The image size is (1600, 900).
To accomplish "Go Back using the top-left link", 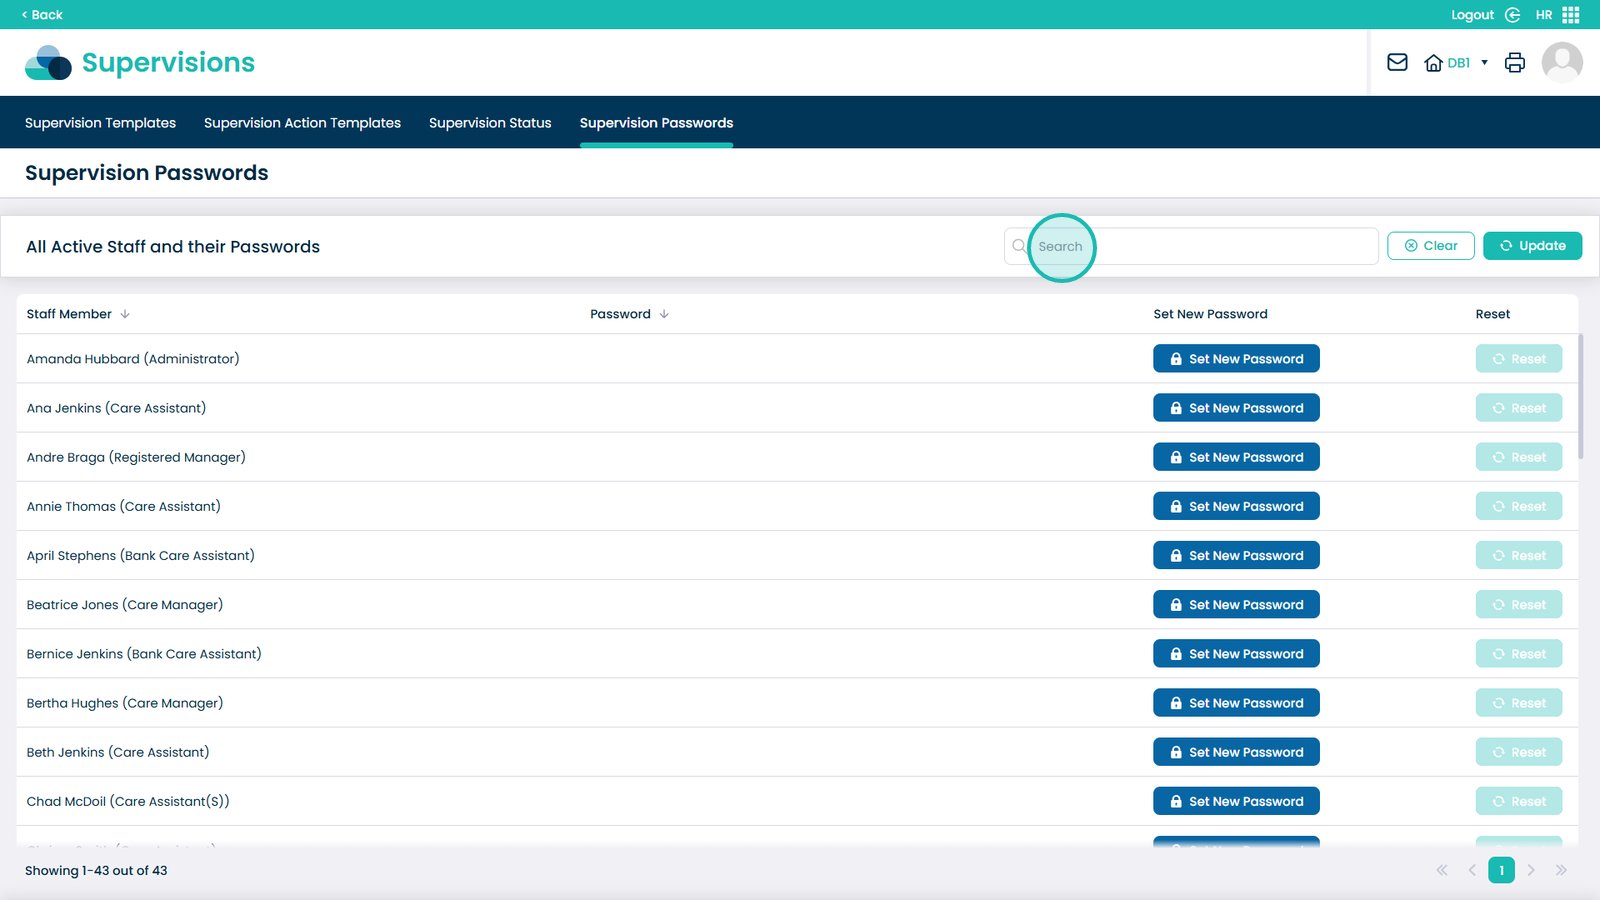I will pyautogui.click(x=42, y=15).
